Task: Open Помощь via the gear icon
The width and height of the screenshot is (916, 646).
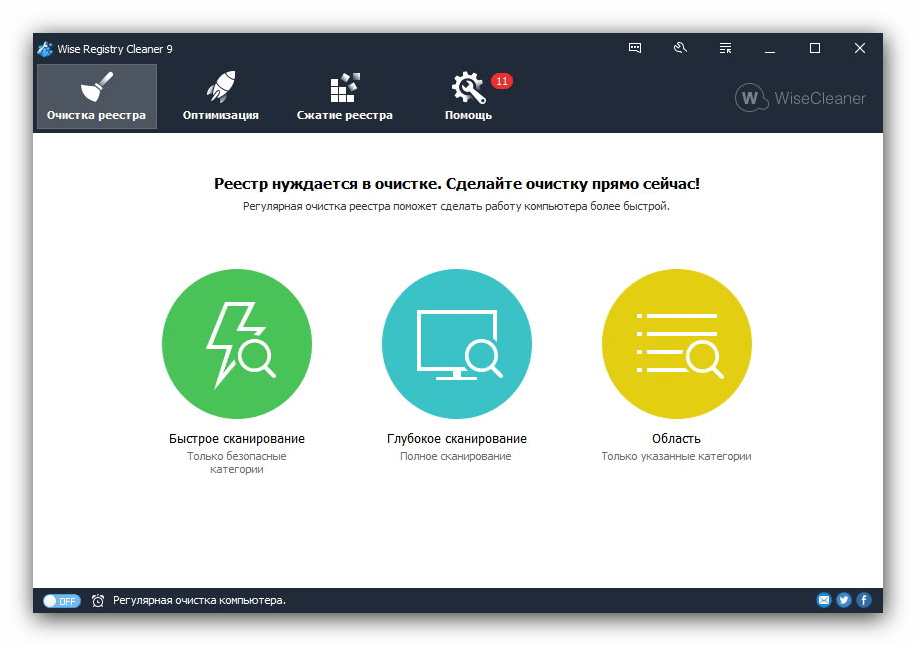Action: (x=465, y=85)
